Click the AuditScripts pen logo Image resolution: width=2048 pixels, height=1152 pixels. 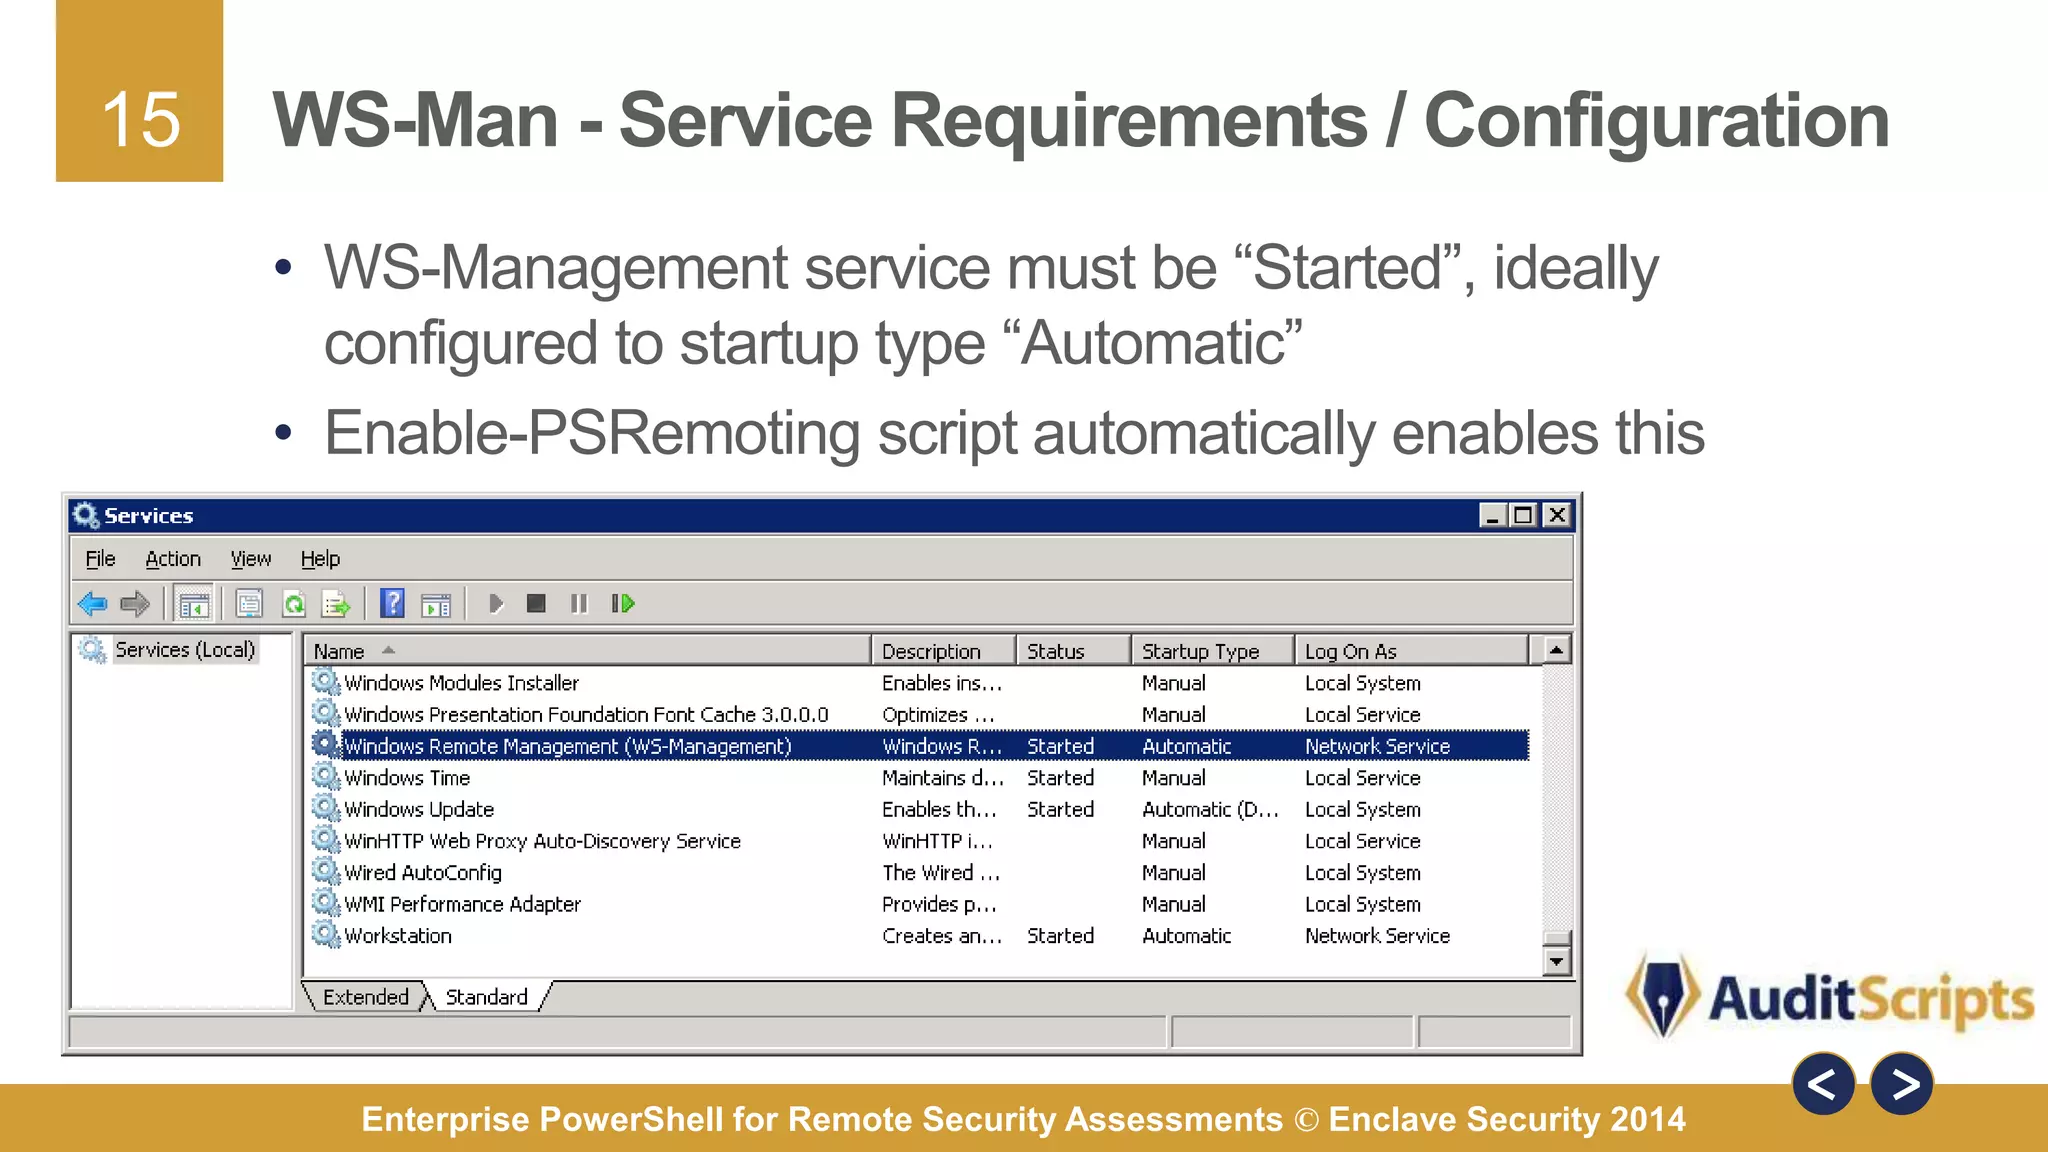tap(1662, 996)
